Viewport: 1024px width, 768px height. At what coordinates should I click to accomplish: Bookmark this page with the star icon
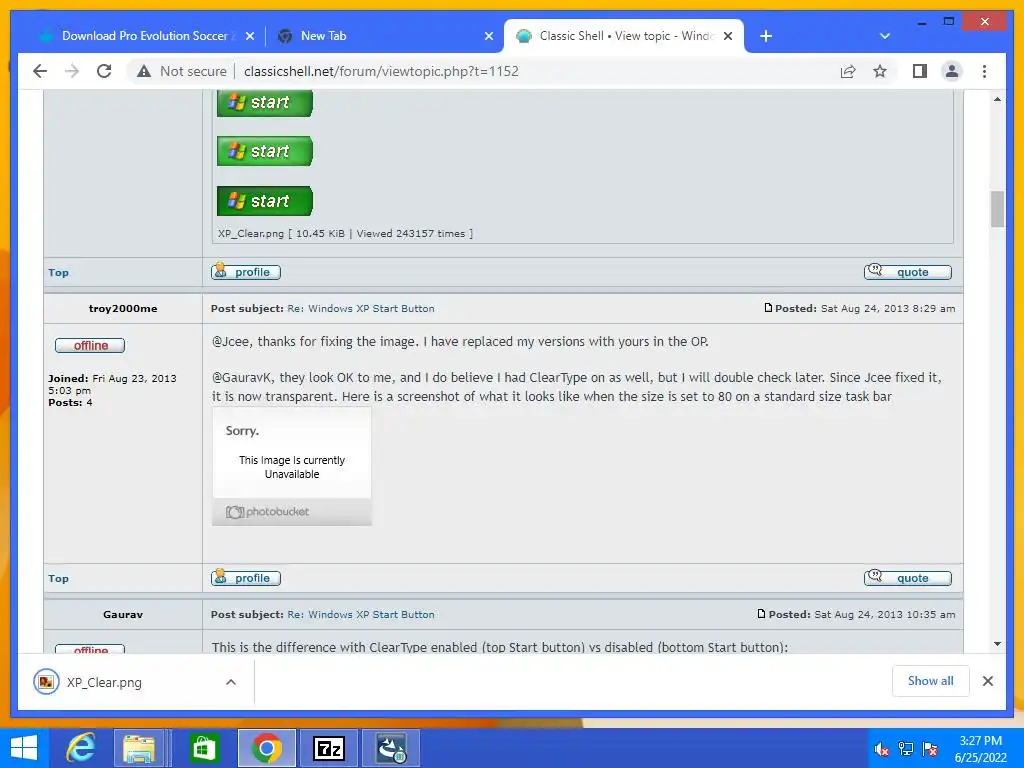coord(880,71)
